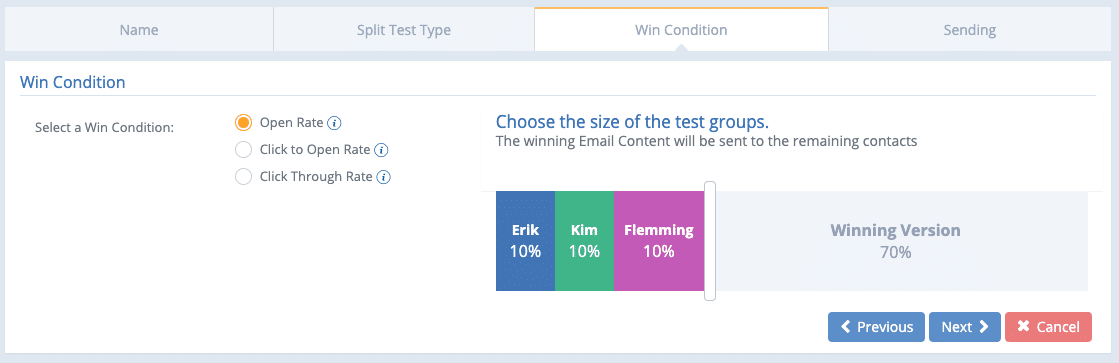Click the green Kim 10% test group block

click(584, 241)
